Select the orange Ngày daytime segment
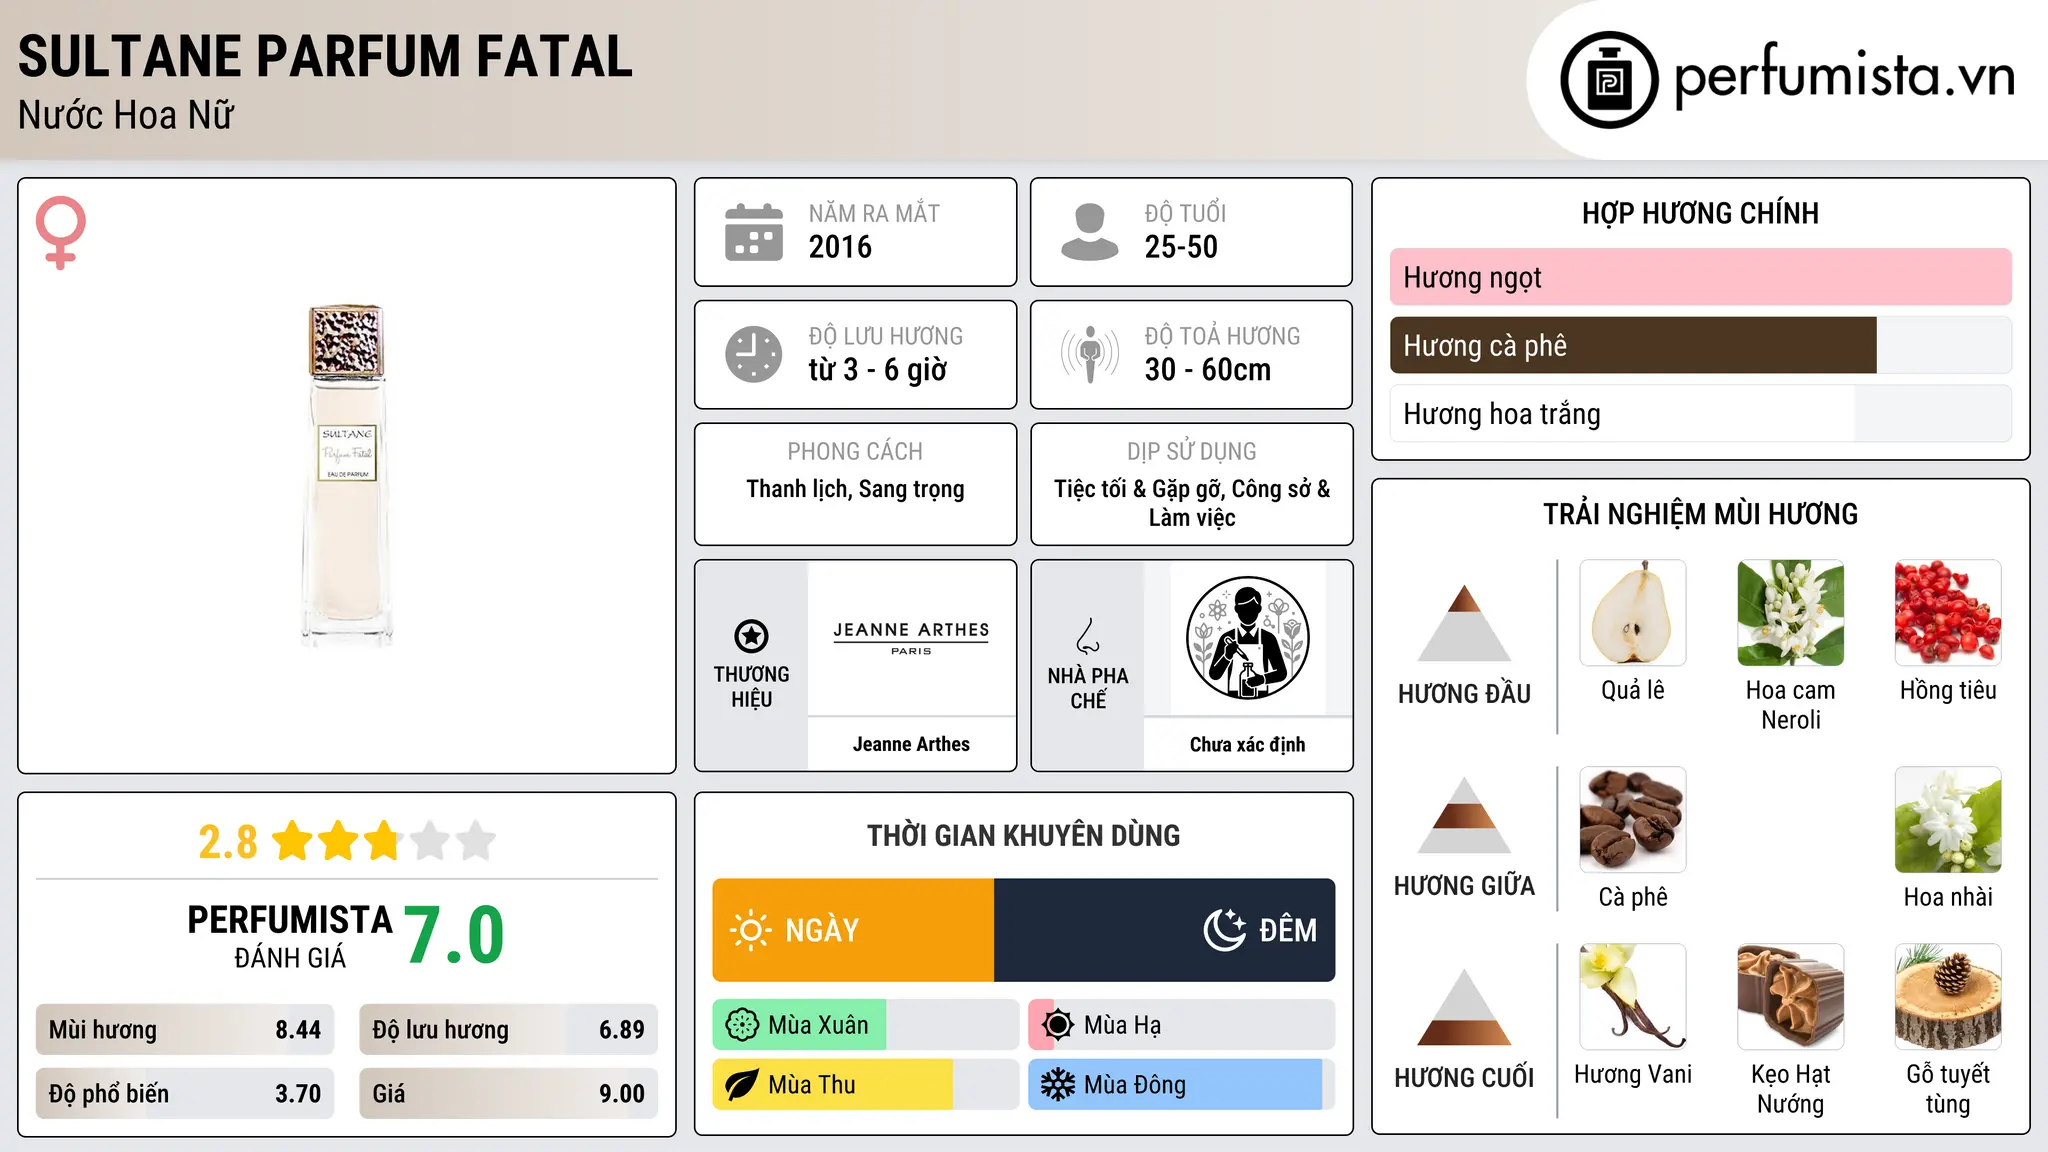 point(854,930)
